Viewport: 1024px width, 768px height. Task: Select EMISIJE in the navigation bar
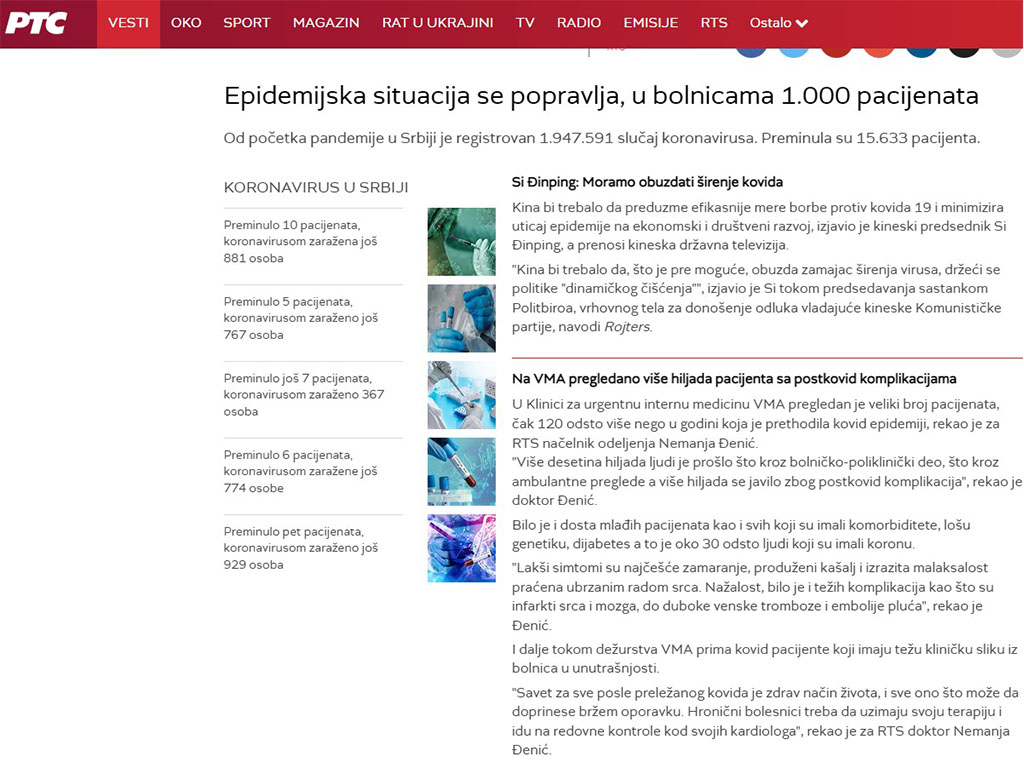650,23
